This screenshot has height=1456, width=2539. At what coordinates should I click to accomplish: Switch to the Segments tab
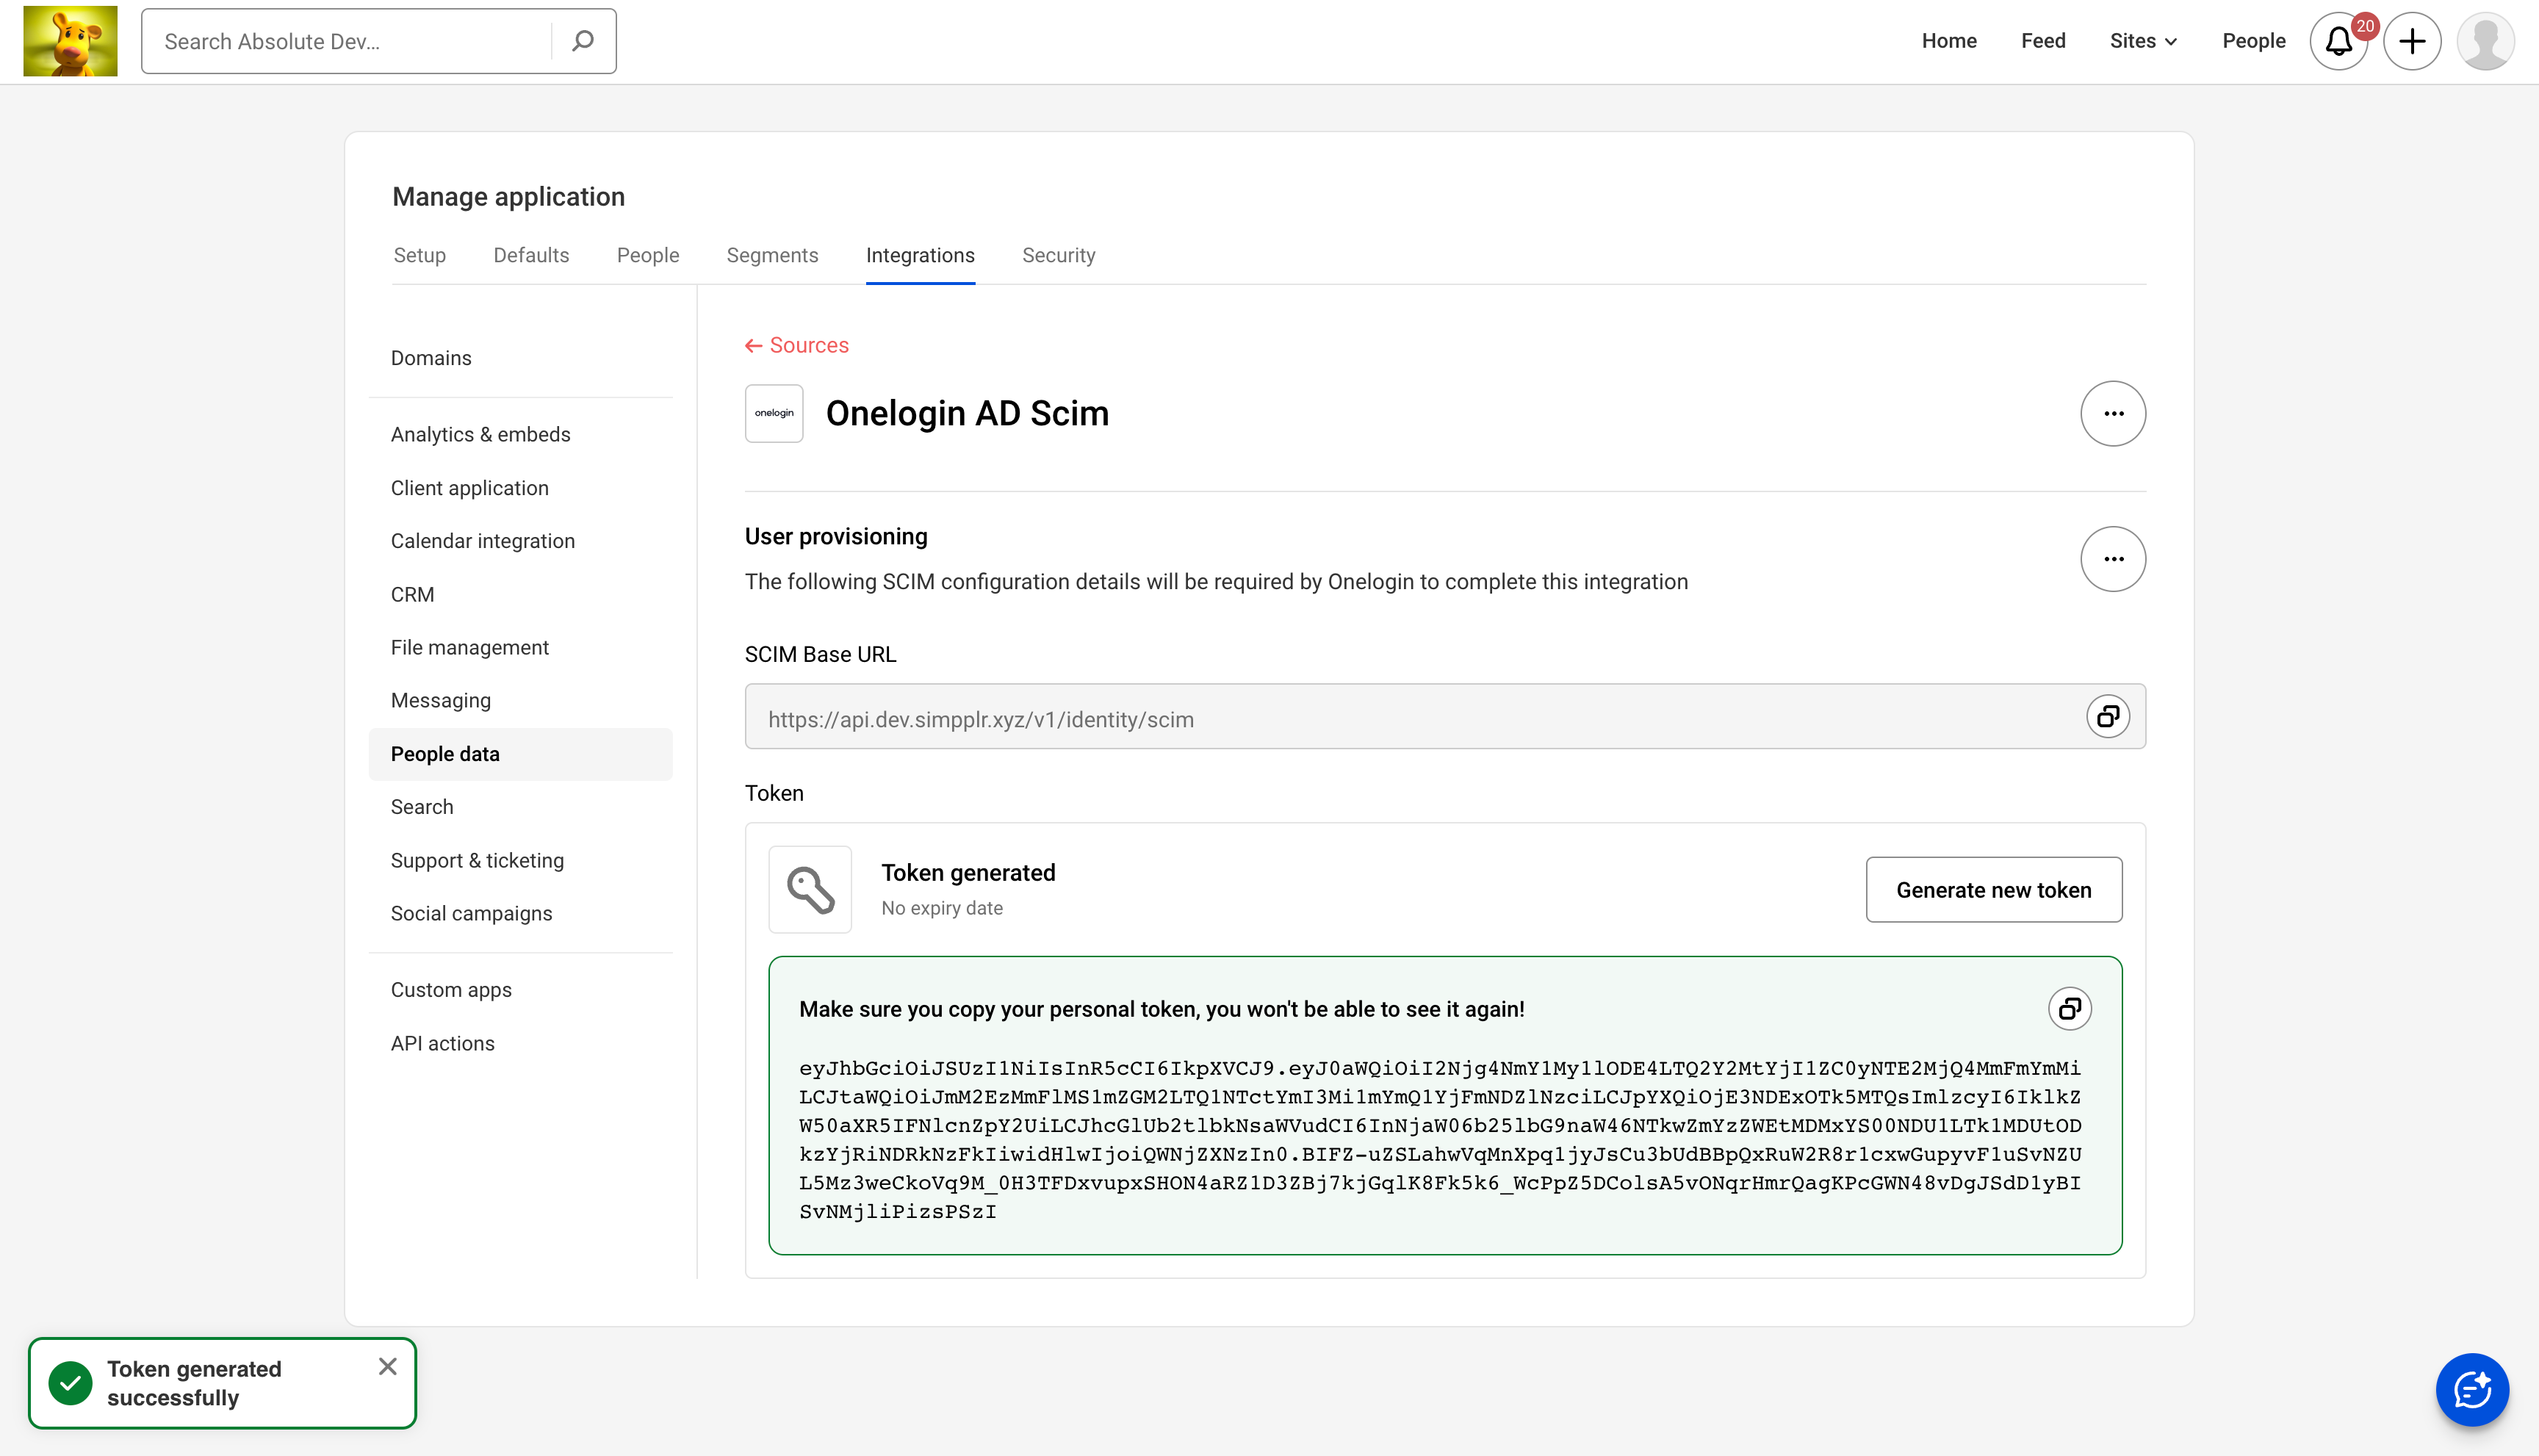(772, 255)
